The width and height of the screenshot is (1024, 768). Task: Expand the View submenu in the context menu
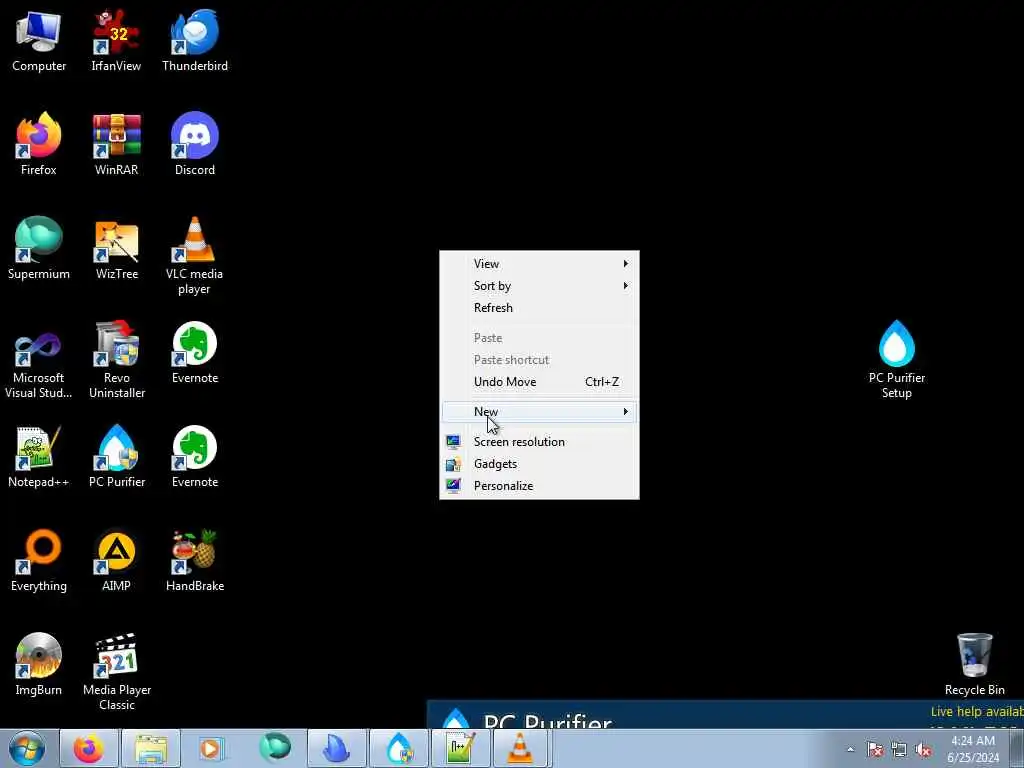[539, 264]
